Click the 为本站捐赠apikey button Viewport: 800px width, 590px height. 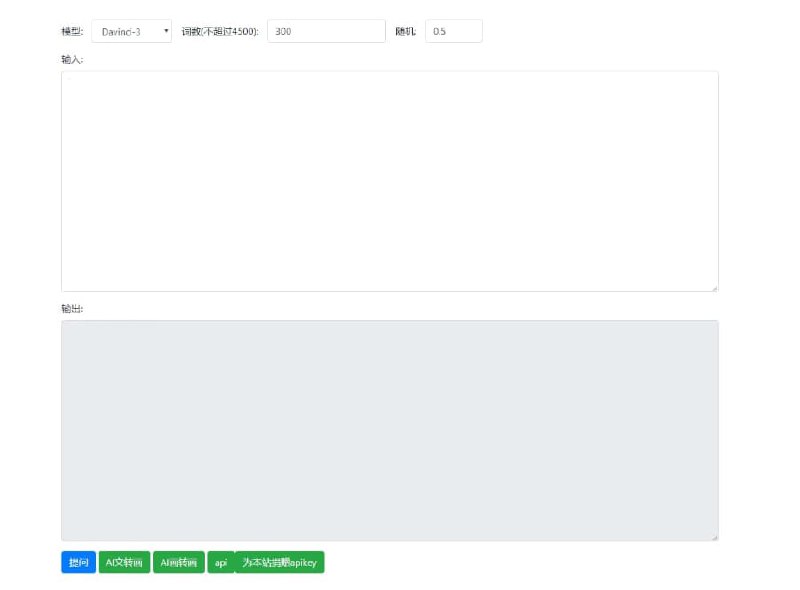[281, 562]
